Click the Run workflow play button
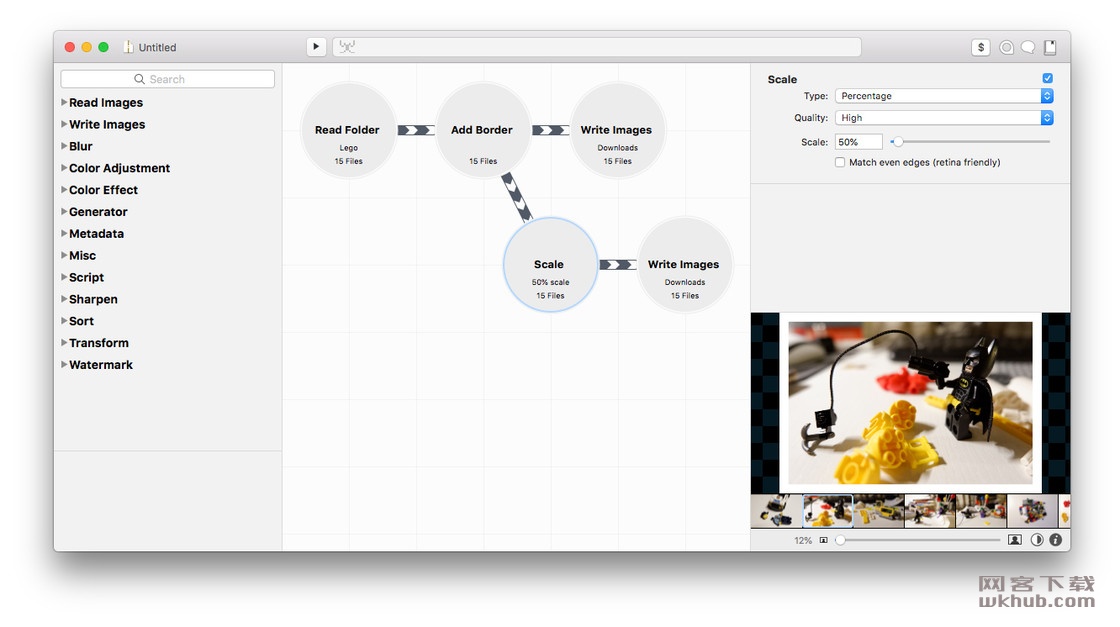Image resolution: width=1120 pixels, height=627 pixels. point(316,47)
